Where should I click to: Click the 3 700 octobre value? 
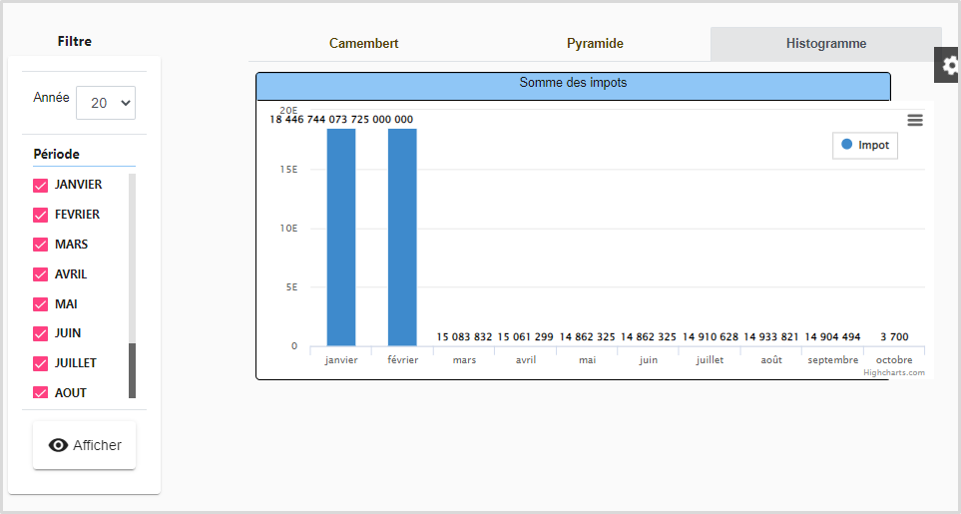point(894,337)
